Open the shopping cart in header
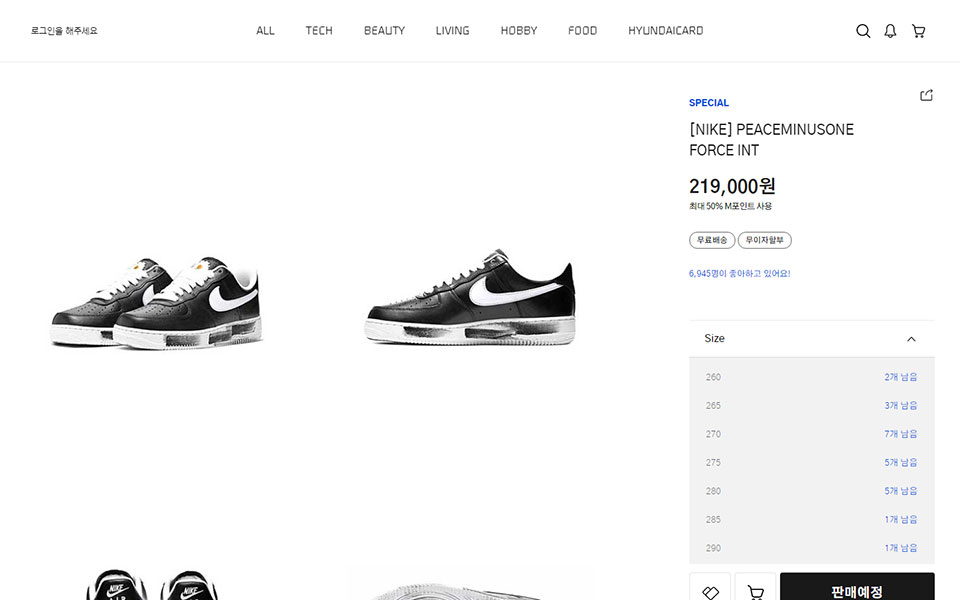The width and height of the screenshot is (960, 600). click(918, 31)
